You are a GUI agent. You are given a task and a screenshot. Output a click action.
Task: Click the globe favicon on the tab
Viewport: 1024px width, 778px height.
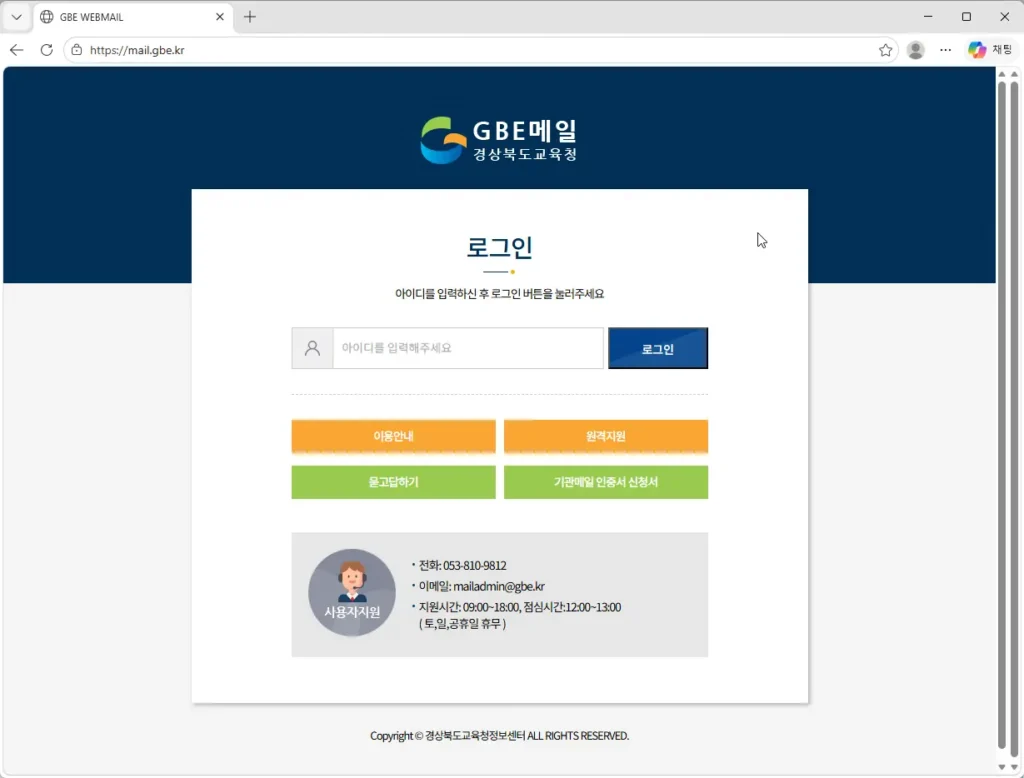tap(46, 17)
